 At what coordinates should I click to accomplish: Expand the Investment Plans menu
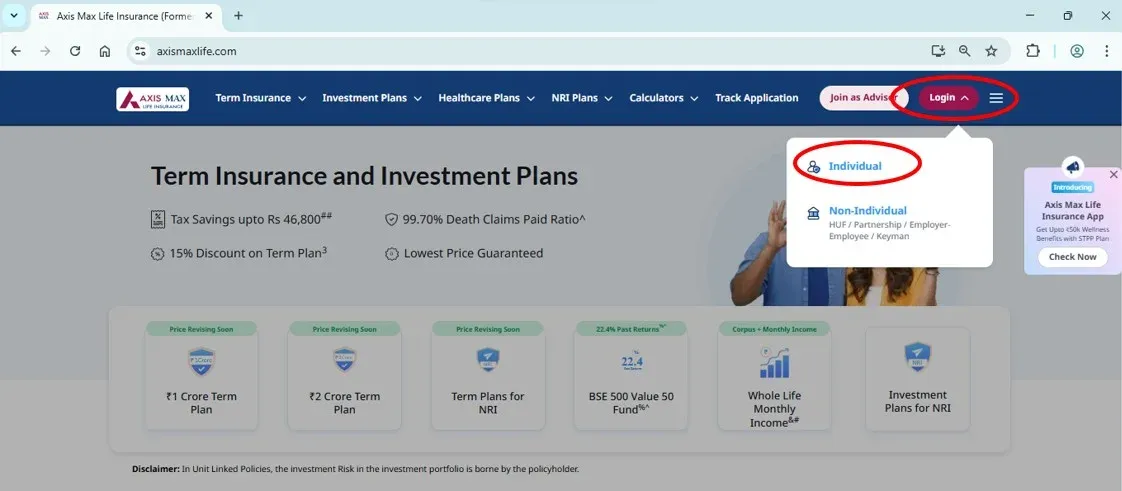[371, 98]
